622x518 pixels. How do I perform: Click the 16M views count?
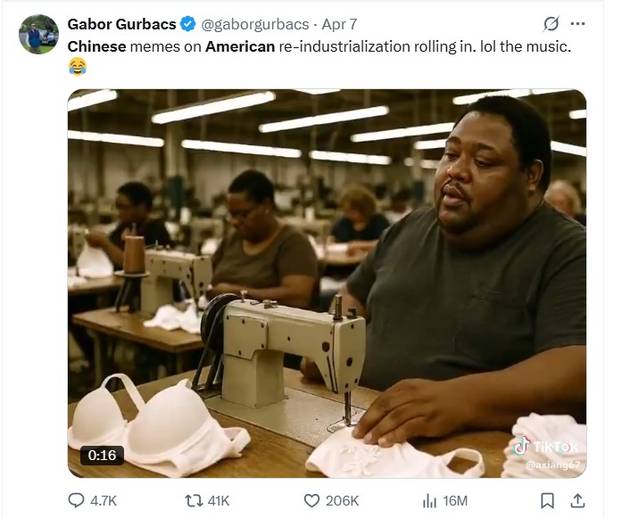[x=455, y=501]
